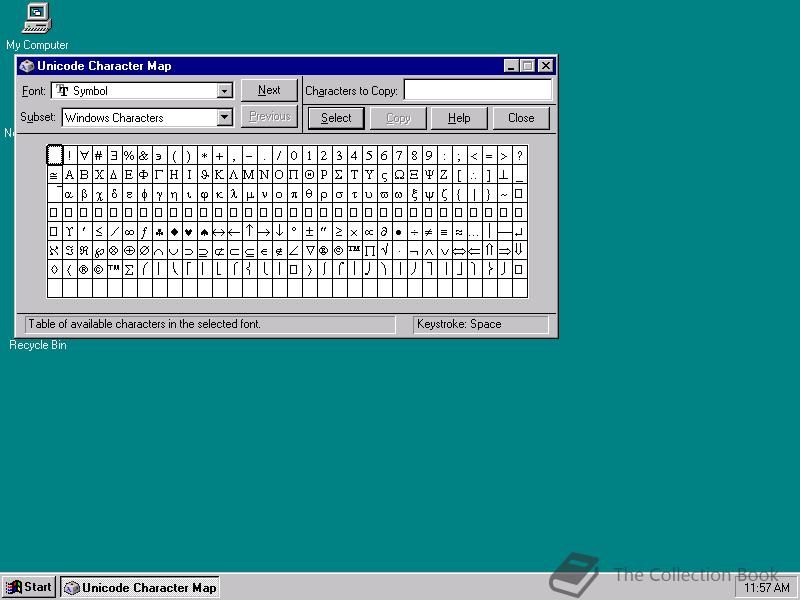The height and width of the screenshot is (600, 800).
Task: Select the lozenge (◊) character
Action: (x=54, y=269)
